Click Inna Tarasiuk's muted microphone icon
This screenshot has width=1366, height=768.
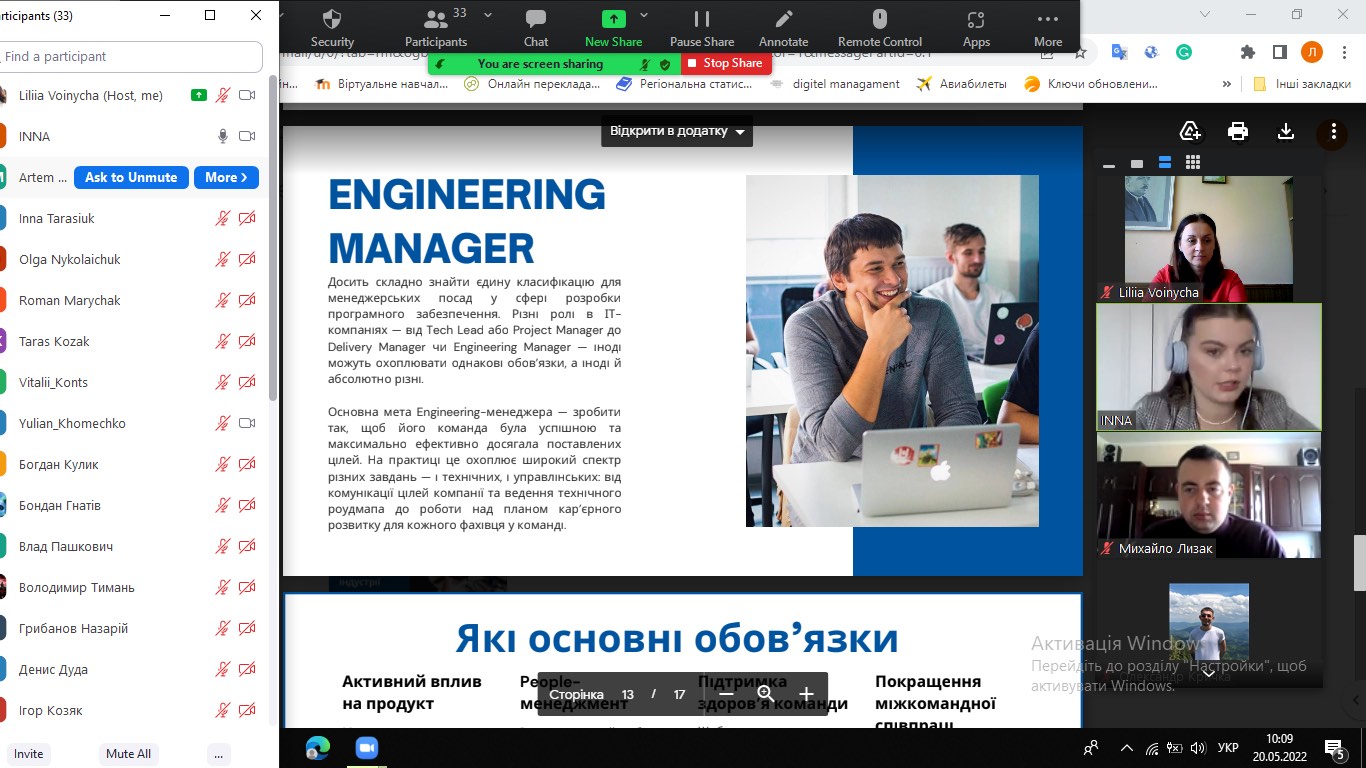point(223,218)
